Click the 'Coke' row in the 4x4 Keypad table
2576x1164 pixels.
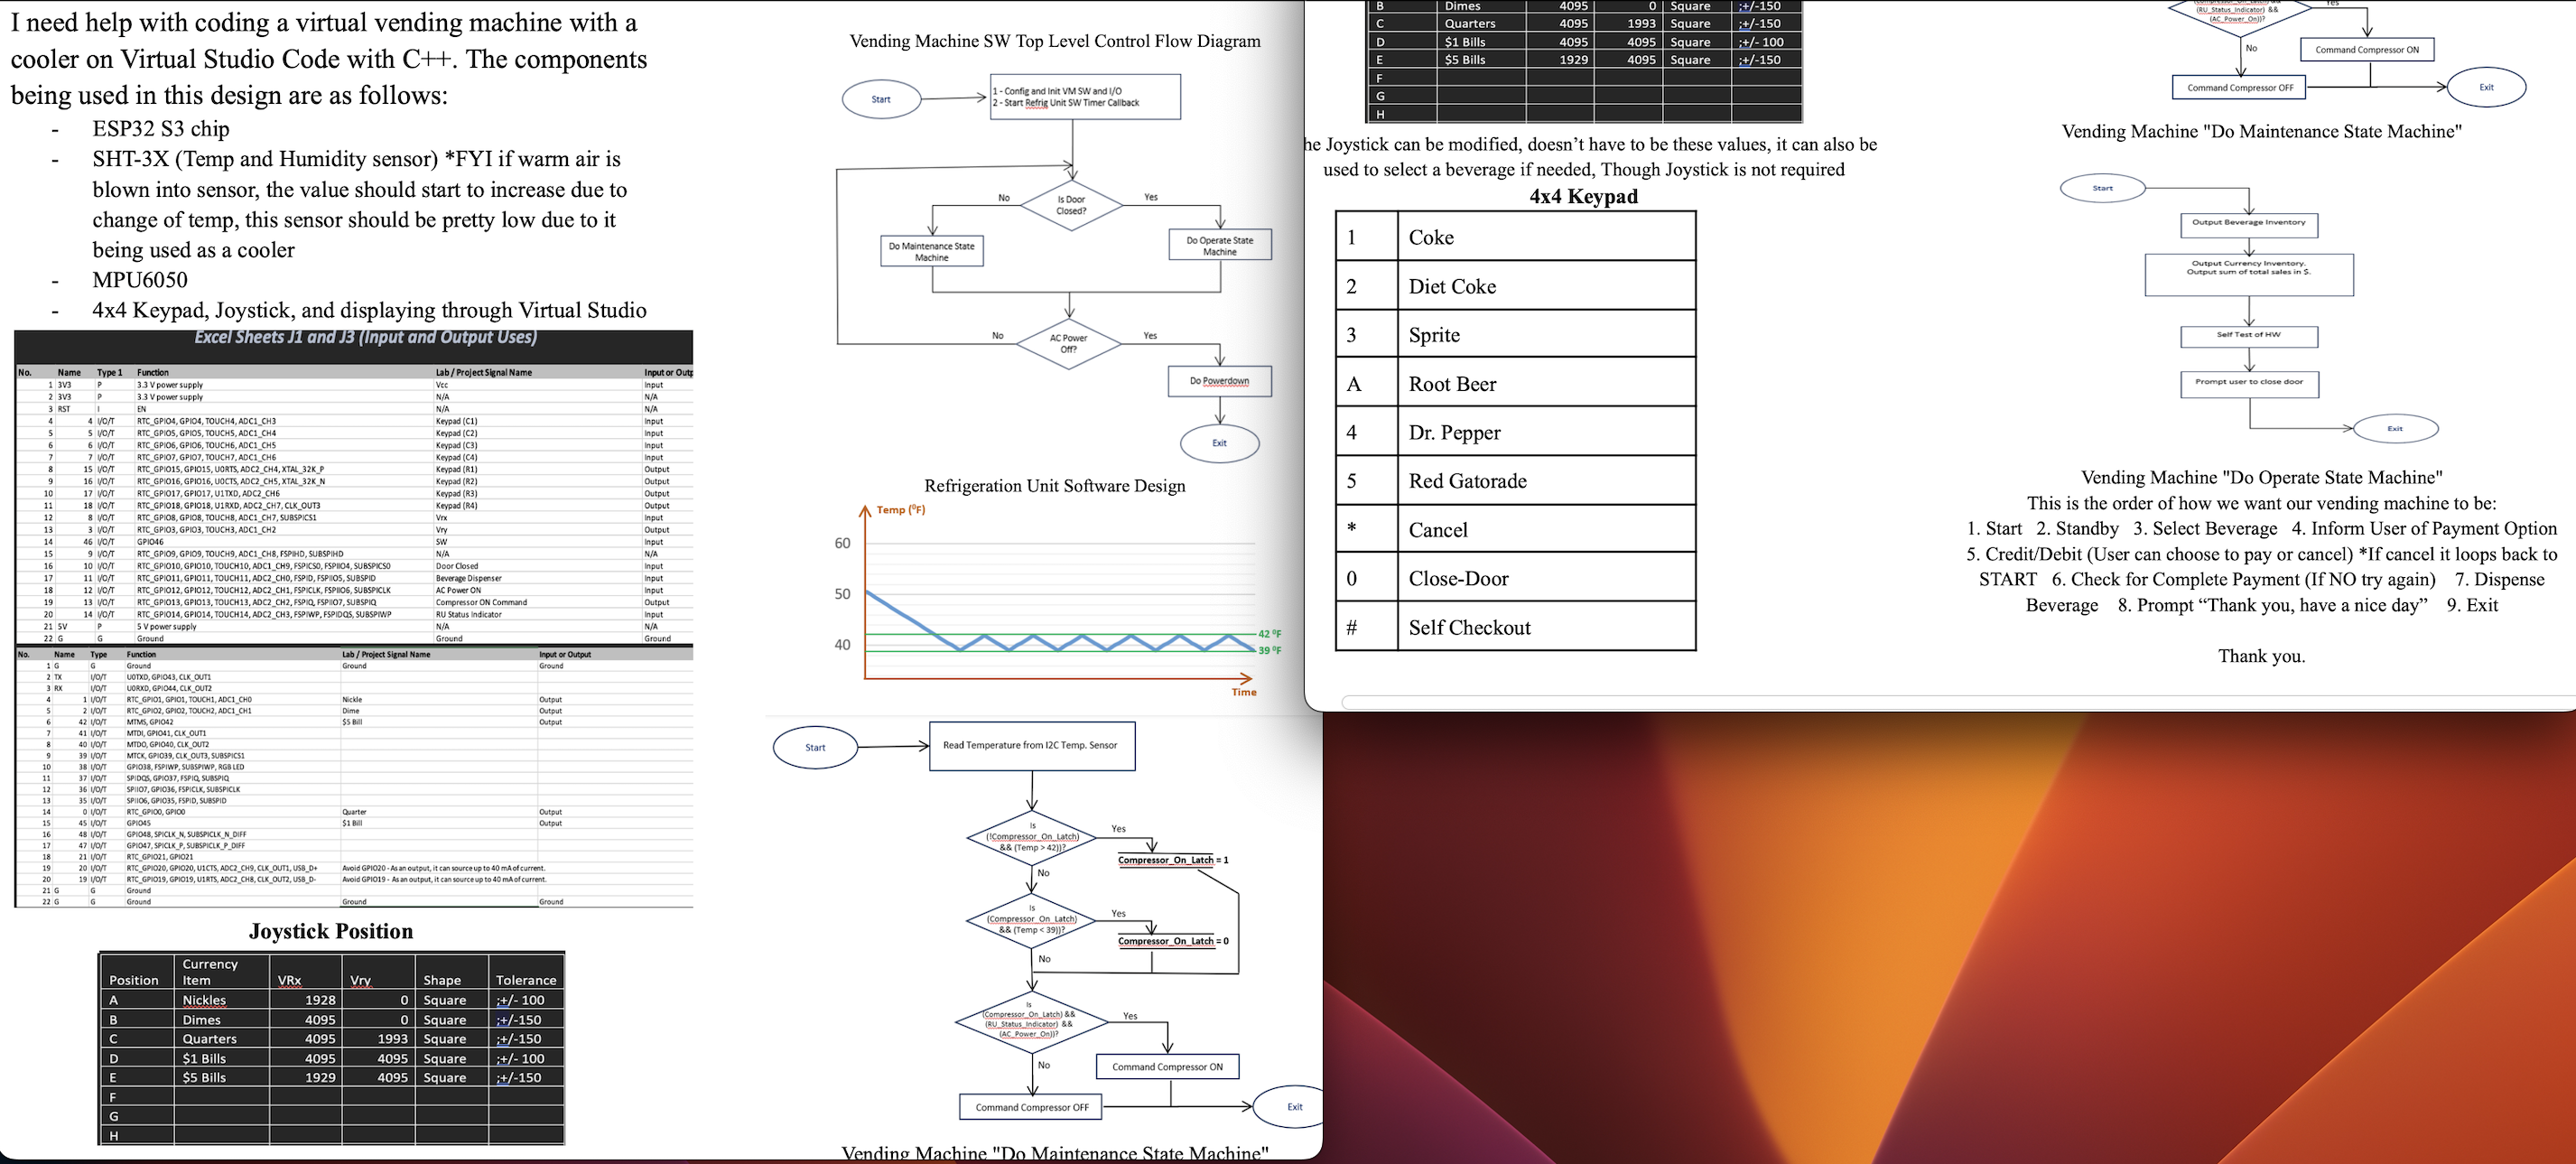click(1545, 237)
